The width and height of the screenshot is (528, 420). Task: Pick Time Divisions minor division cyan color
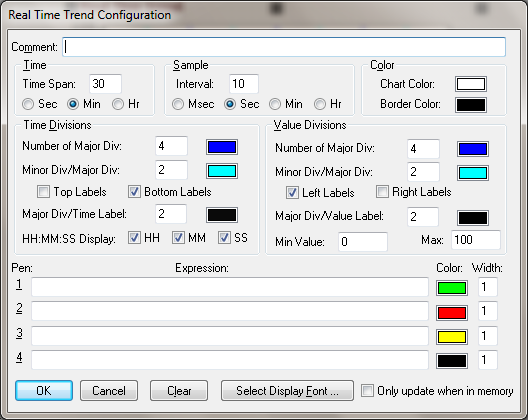coord(222,171)
